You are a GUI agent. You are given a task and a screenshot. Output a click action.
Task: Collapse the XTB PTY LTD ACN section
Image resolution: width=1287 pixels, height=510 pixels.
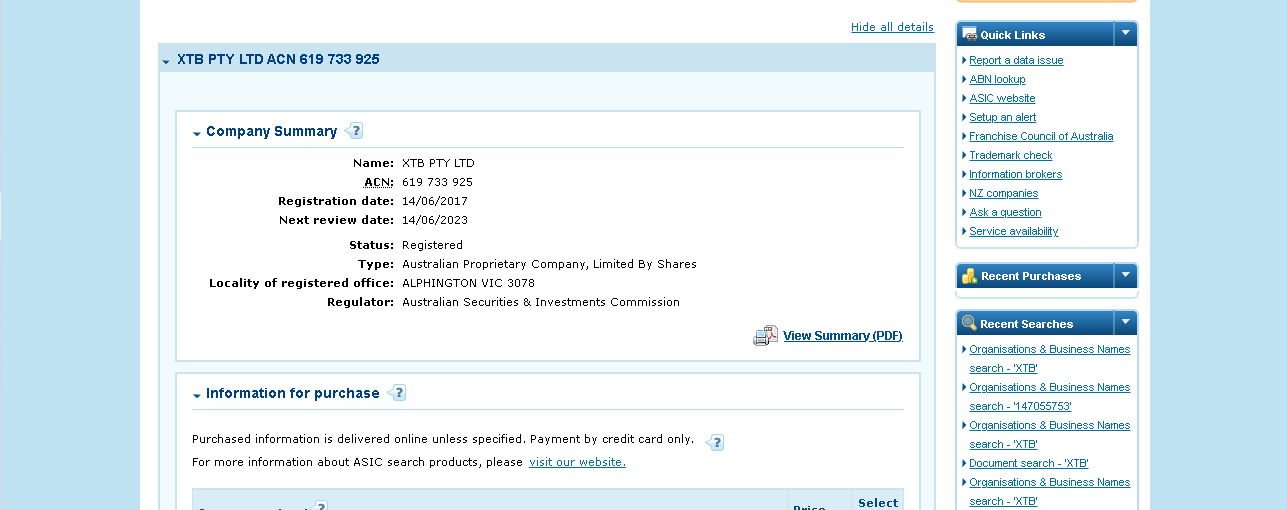[x=166, y=61]
